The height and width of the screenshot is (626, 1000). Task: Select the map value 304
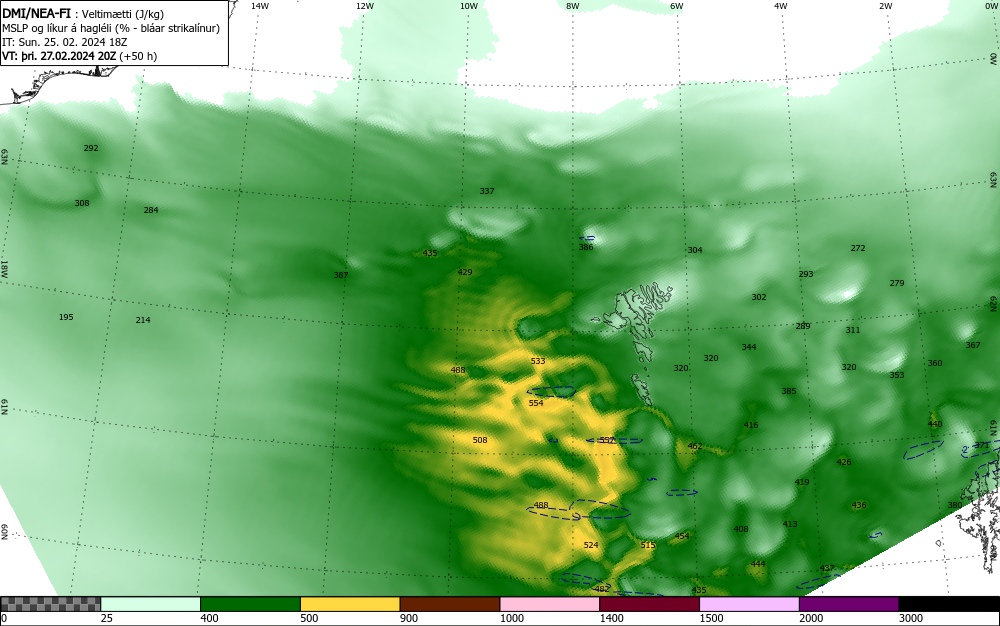[x=695, y=250]
